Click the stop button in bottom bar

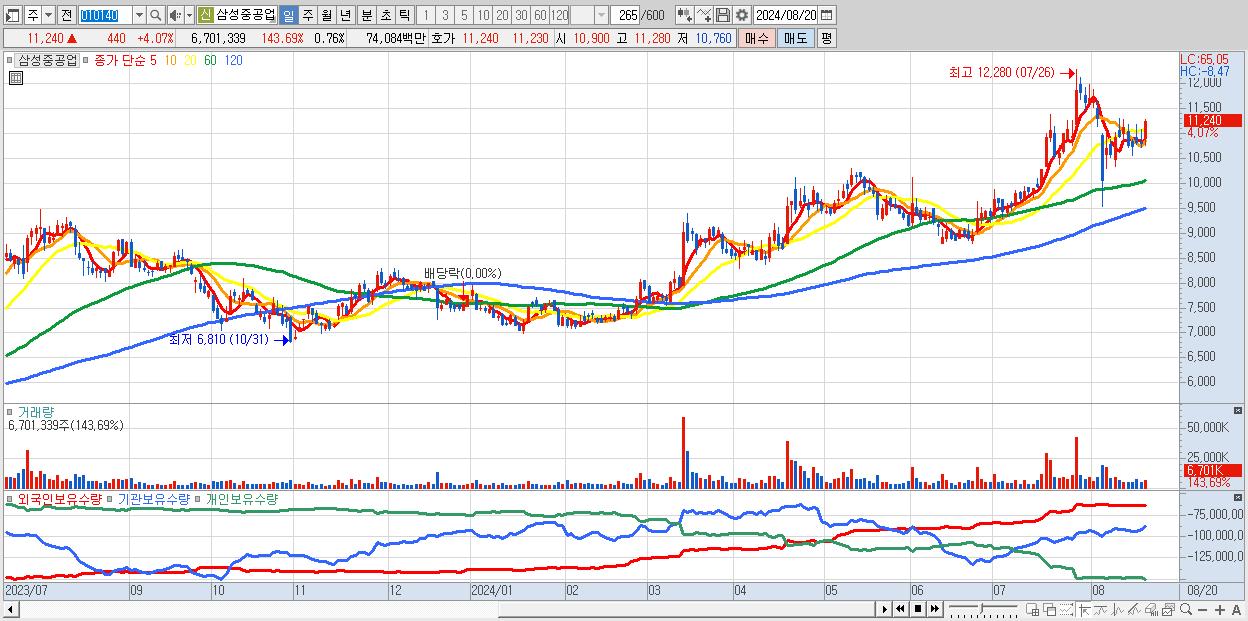tap(918, 609)
